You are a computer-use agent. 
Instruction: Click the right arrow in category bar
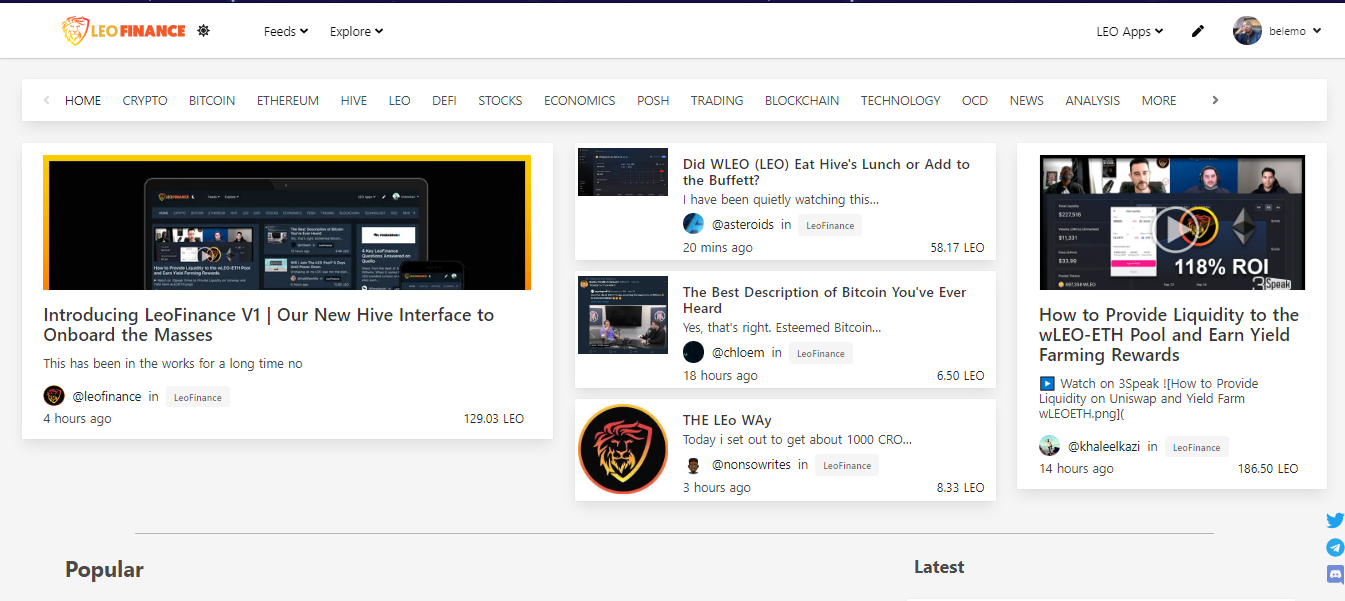1215,100
